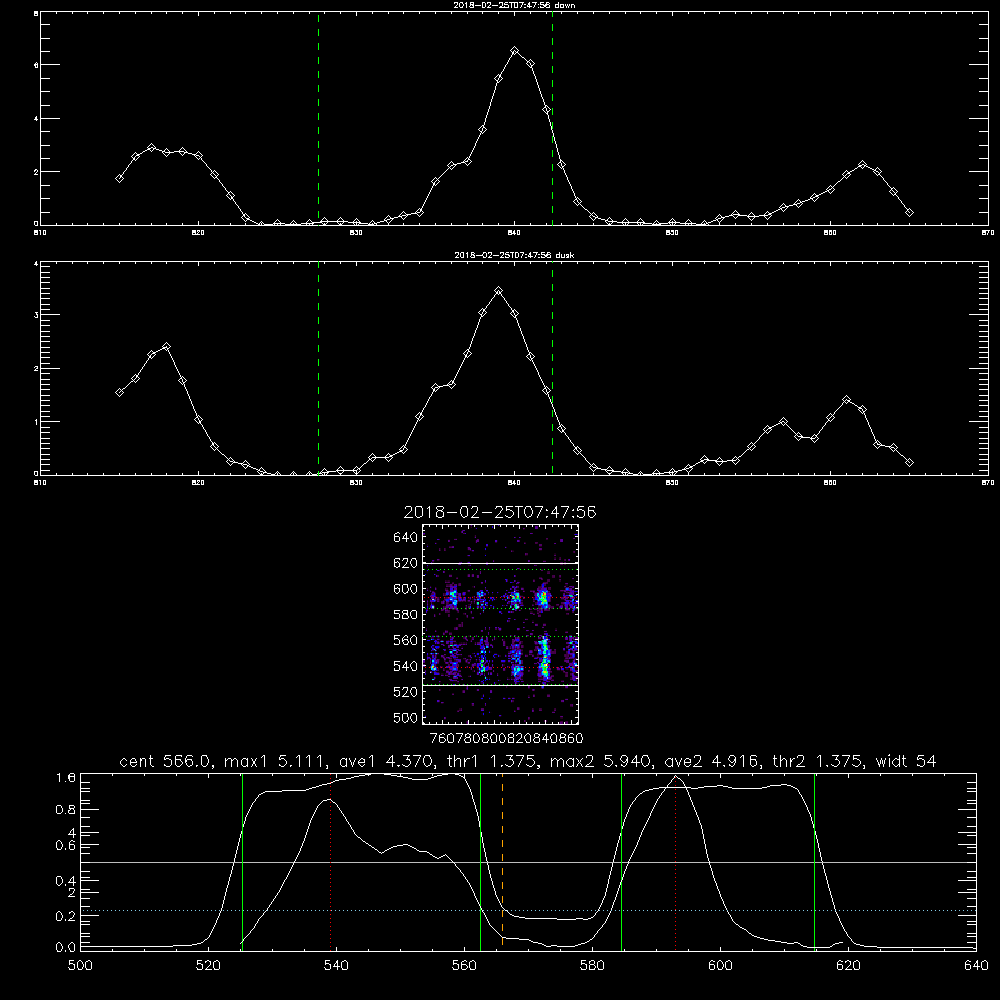The image size is (1000, 1000).
Task: Select dusk plot's right green dashed line
Action: click(552, 368)
